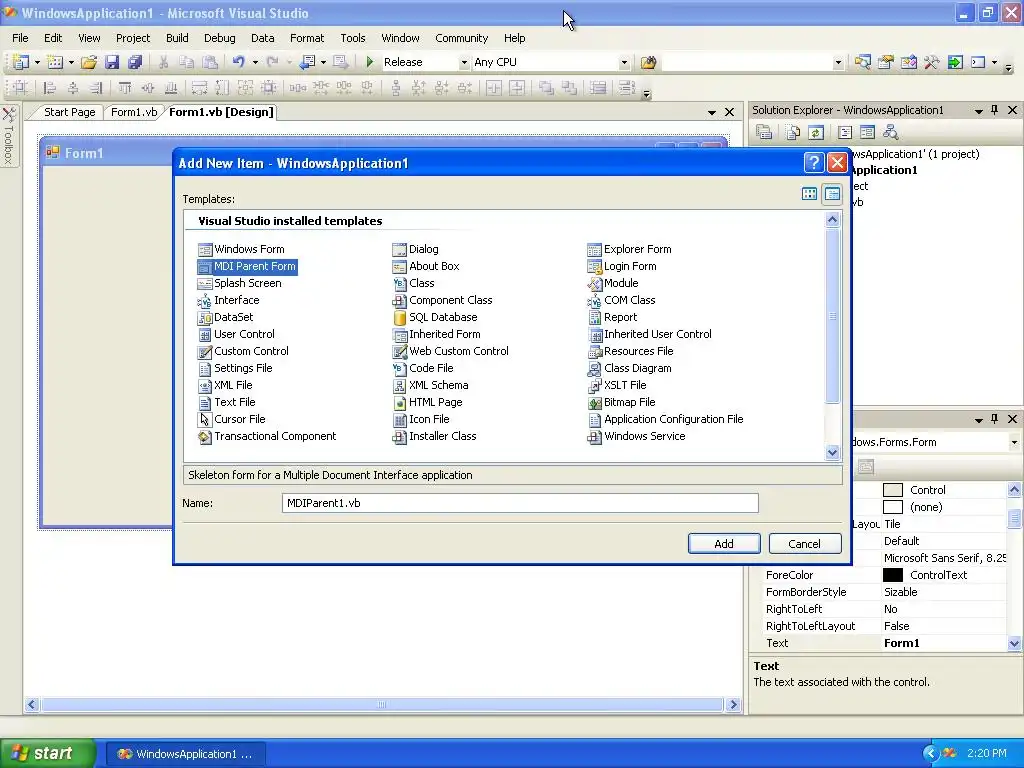Open the Build menu
This screenshot has height=768, width=1024.
pos(177,38)
